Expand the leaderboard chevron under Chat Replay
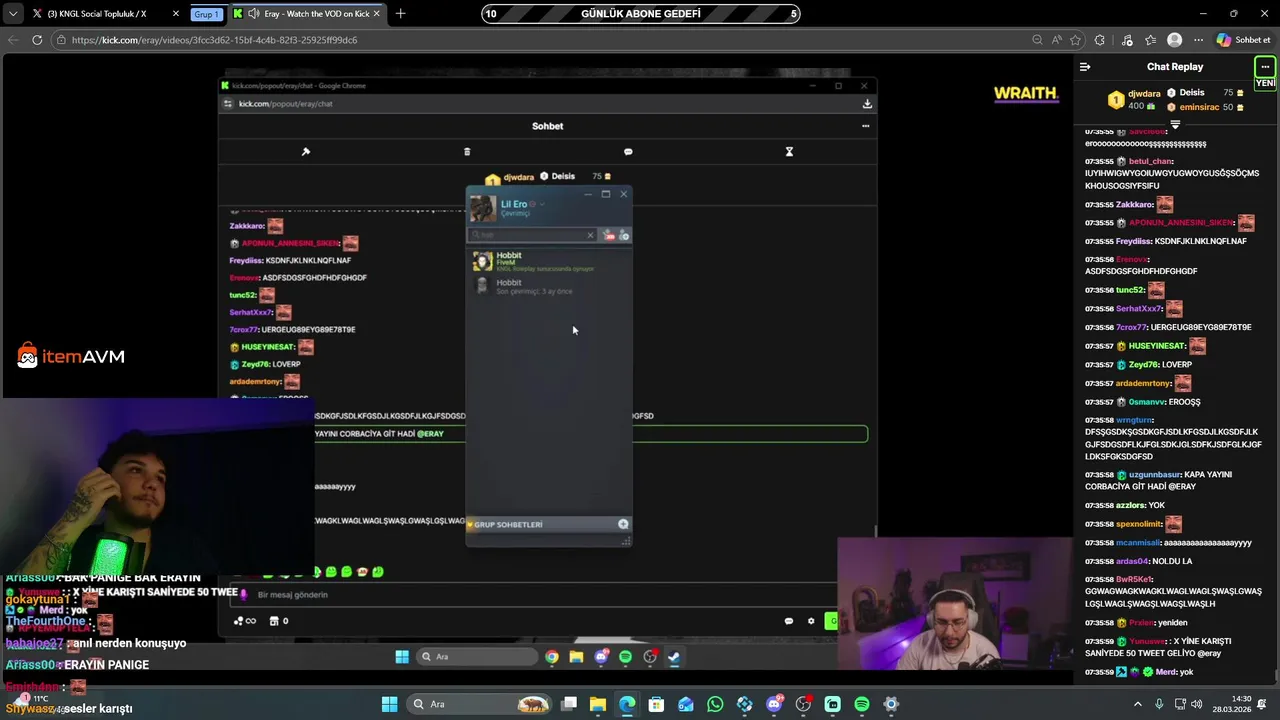 point(1175,125)
